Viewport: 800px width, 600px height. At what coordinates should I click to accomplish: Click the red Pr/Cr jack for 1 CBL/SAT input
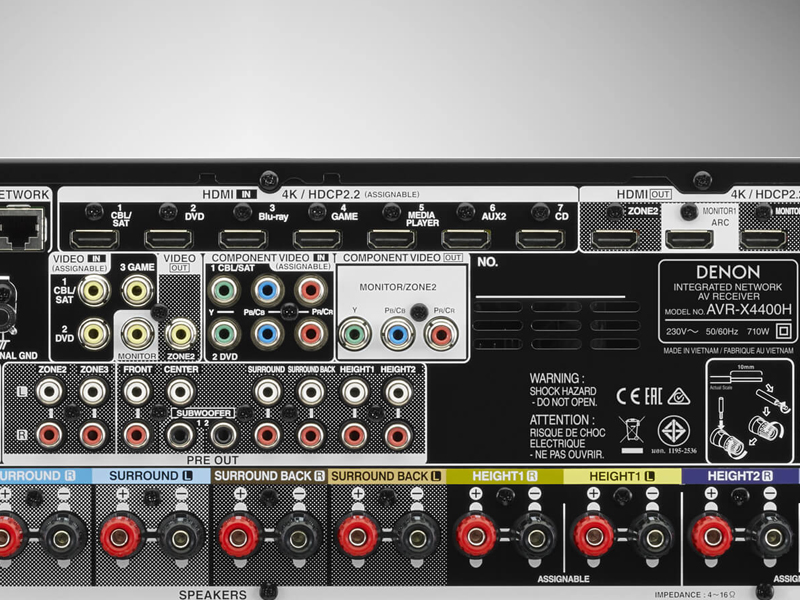311,290
